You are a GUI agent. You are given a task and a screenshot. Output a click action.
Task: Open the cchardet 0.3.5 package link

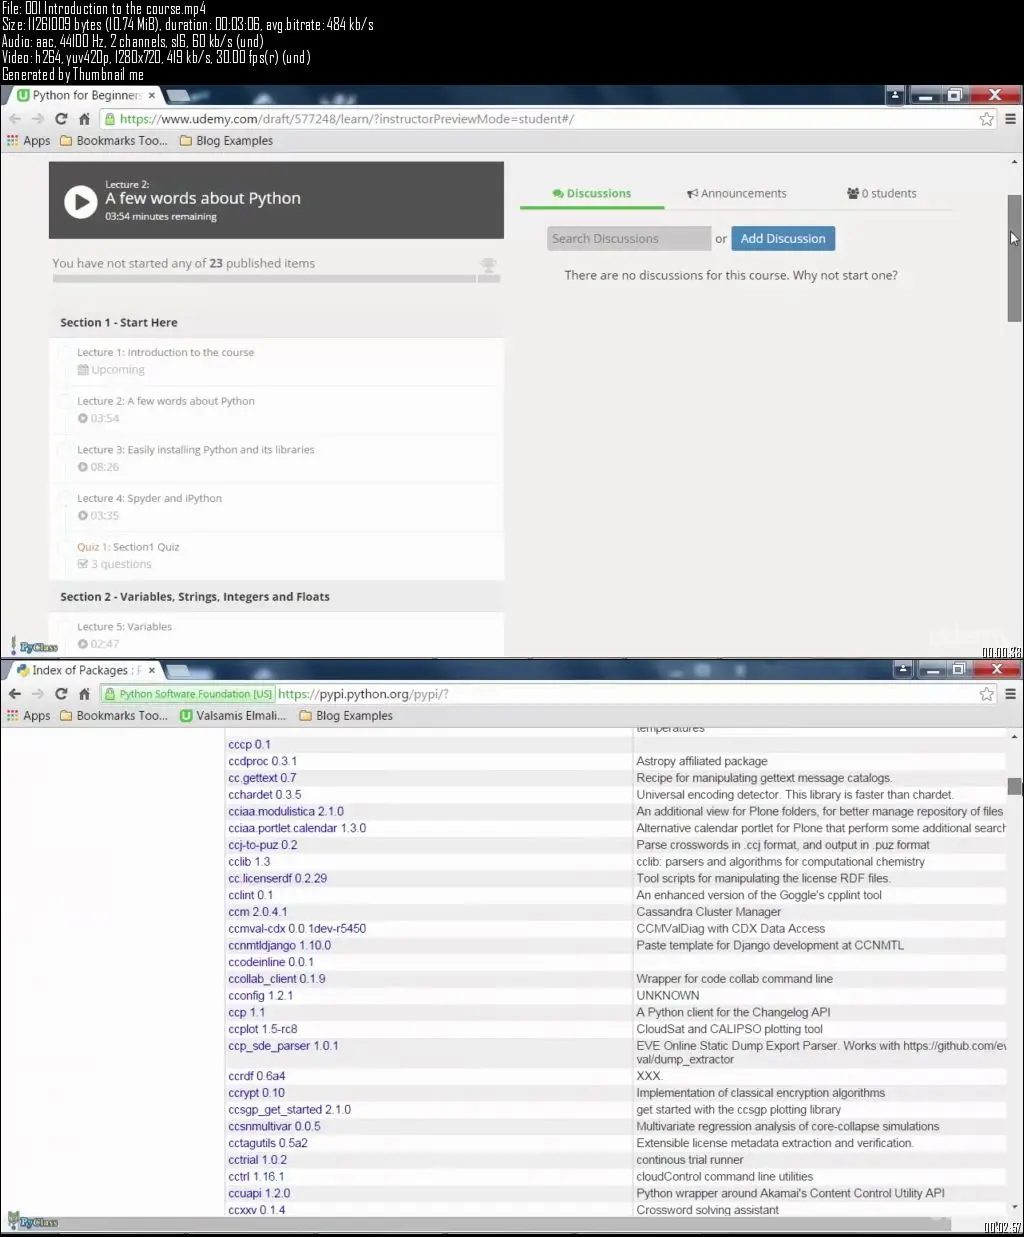tap(264, 795)
